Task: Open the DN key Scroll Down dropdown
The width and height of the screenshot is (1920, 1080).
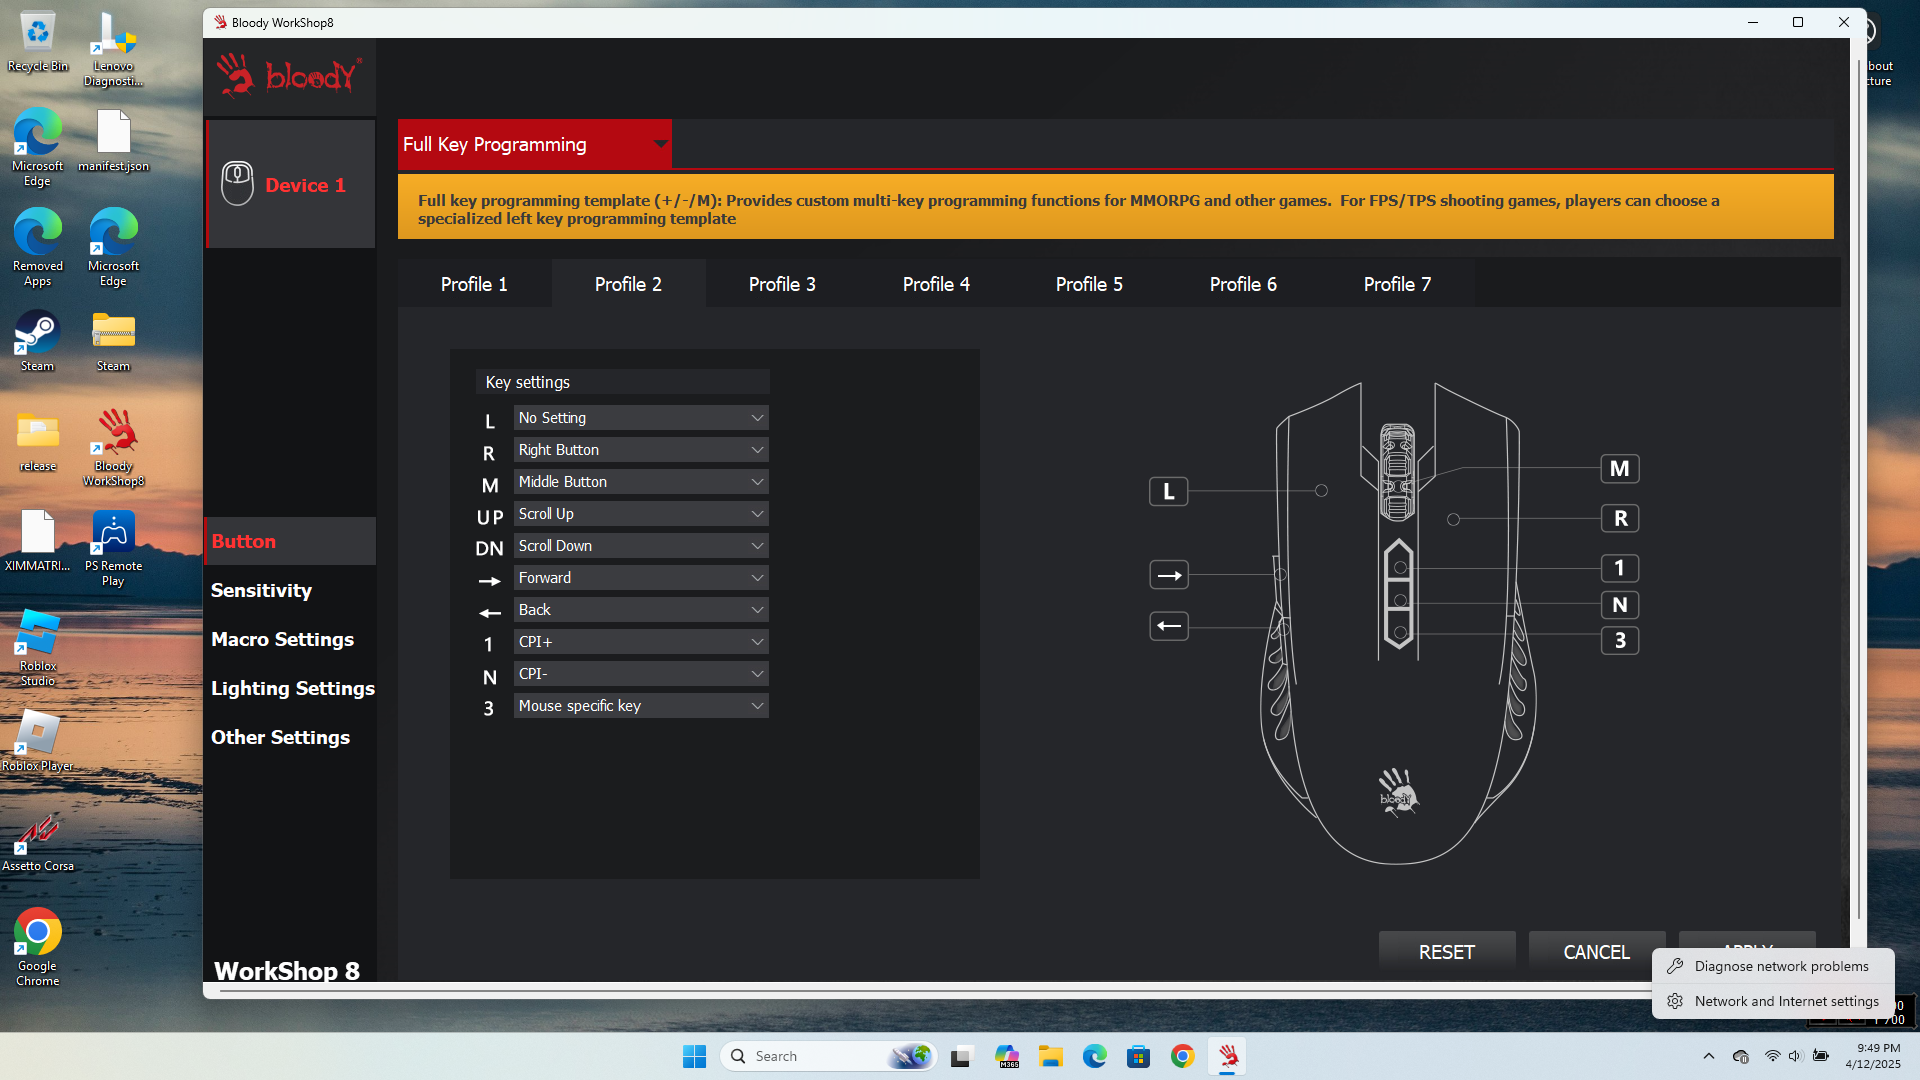Action: (x=641, y=546)
